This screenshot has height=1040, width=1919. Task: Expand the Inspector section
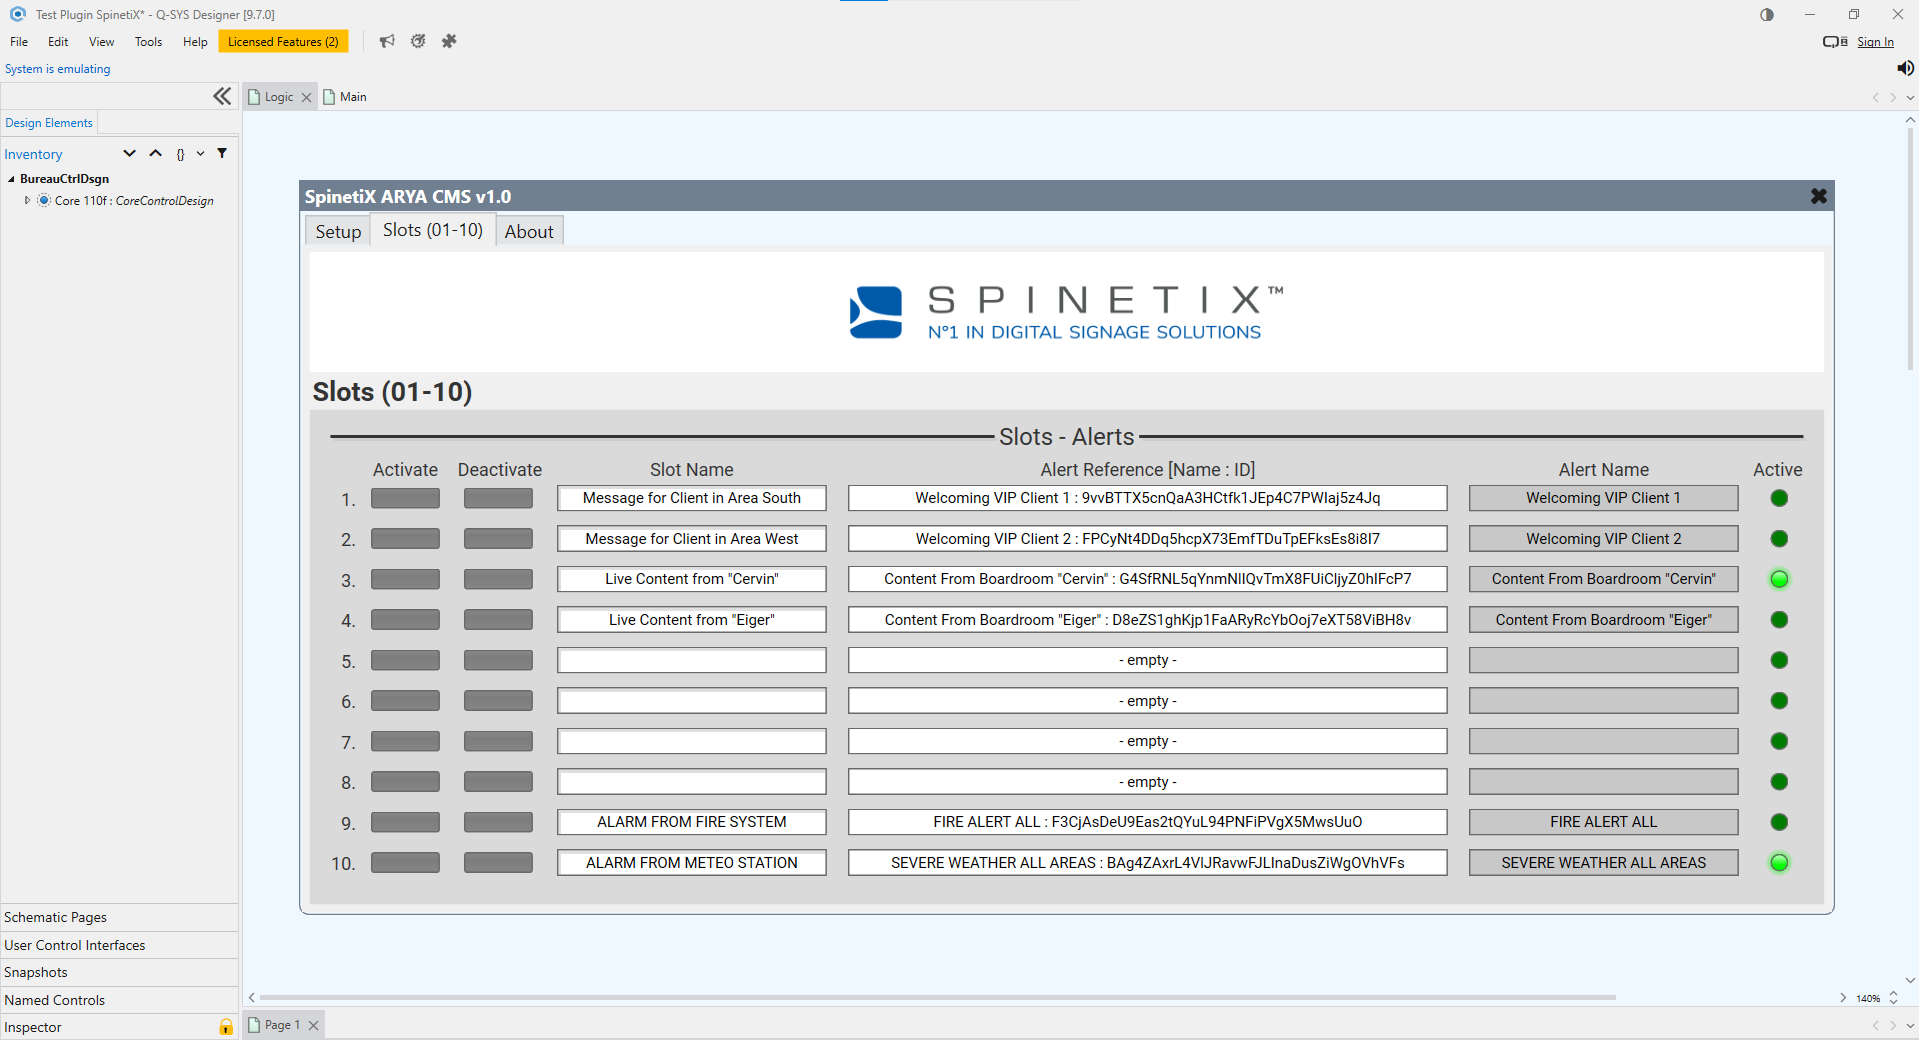coord(119,1027)
